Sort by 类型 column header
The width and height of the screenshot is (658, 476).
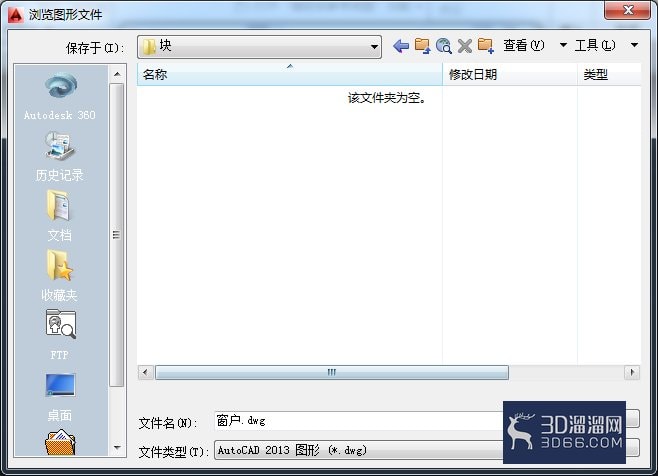tap(609, 74)
